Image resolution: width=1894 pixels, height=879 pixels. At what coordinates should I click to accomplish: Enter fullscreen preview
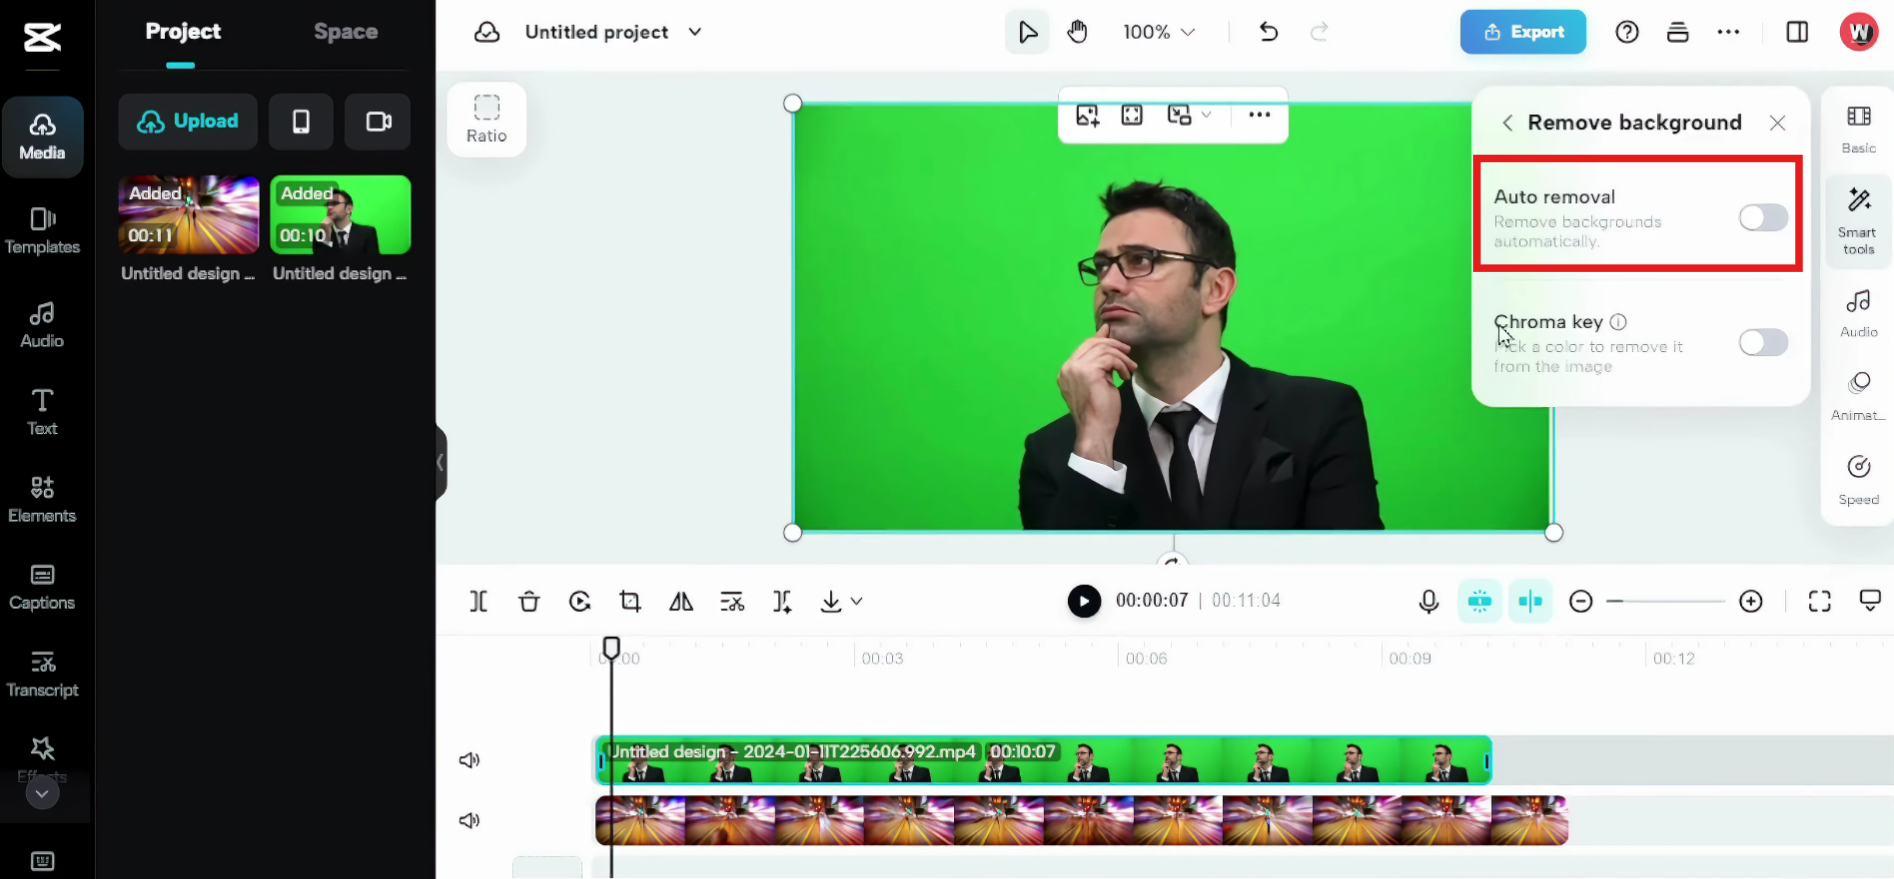click(1820, 601)
